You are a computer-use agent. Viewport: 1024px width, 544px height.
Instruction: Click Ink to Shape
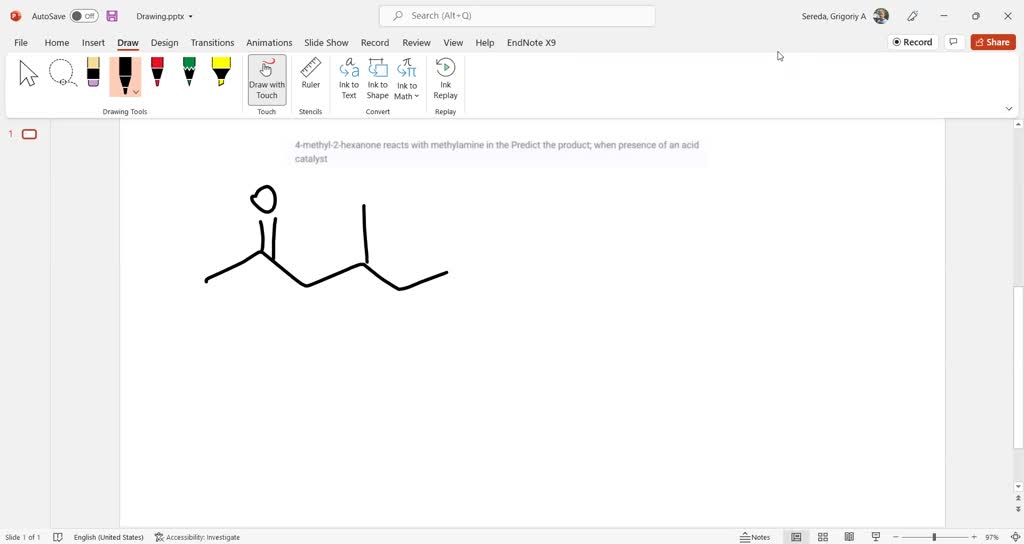tap(377, 79)
